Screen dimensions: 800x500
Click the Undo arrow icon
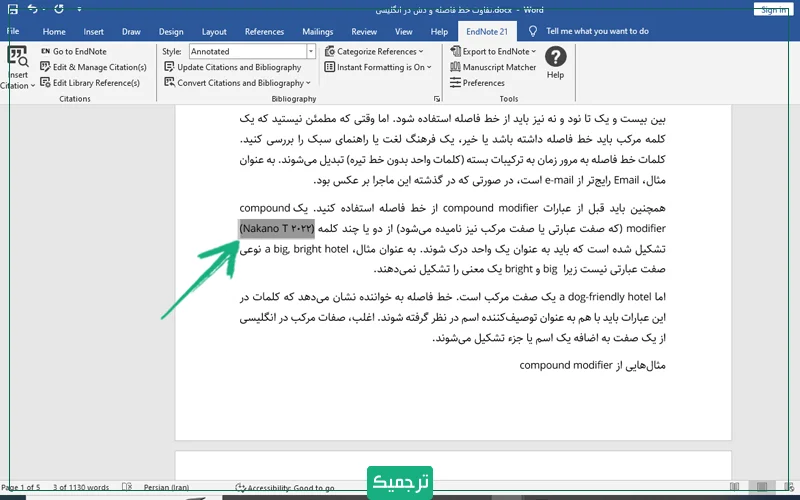(x=32, y=9)
